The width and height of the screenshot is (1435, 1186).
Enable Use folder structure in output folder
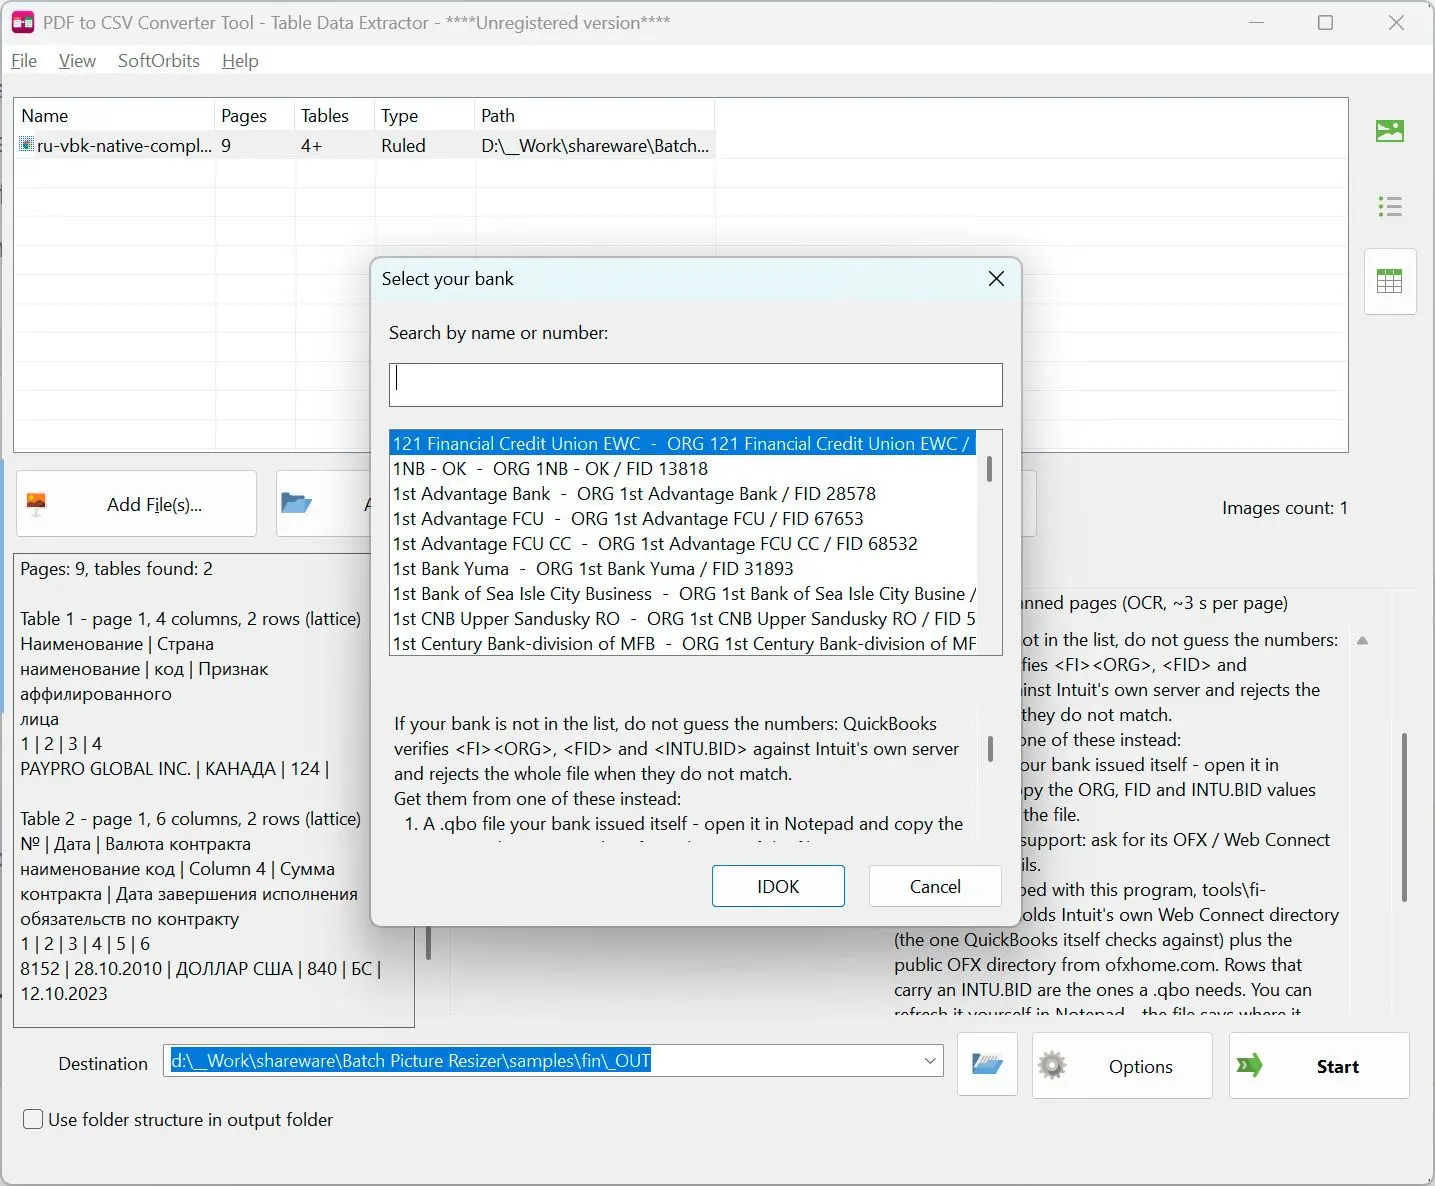point(33,1120)
